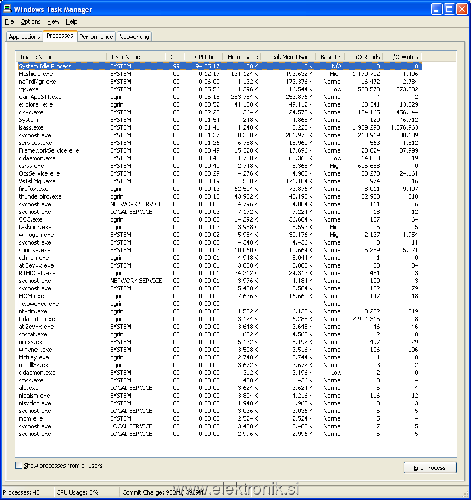Click the window resize grip corner
This screenshot has width=471, height=500.
(x=466, y=494)
